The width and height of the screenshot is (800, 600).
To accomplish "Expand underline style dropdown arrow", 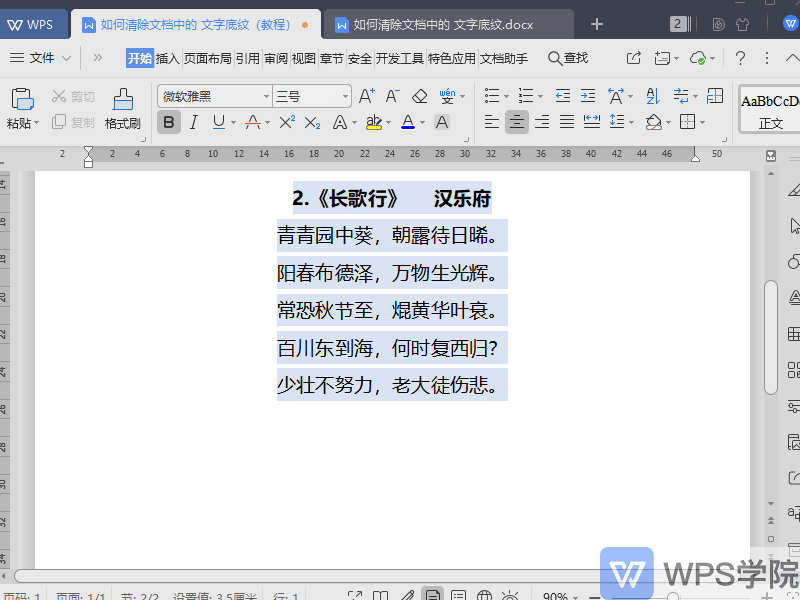I will click(x=233, y=123).
